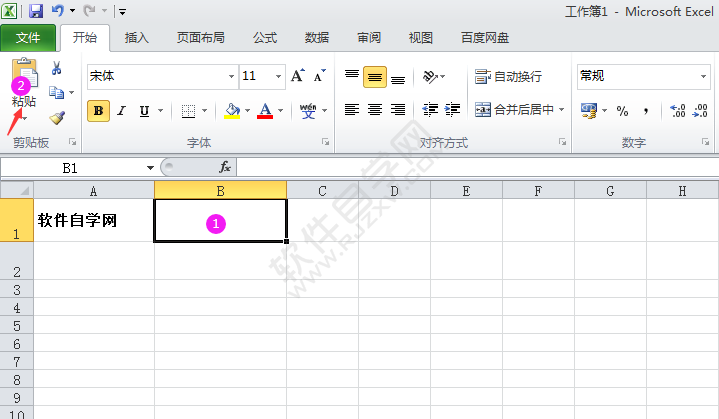Toggle middle vertical alignment
719x419 pixels.
(375, 77)
